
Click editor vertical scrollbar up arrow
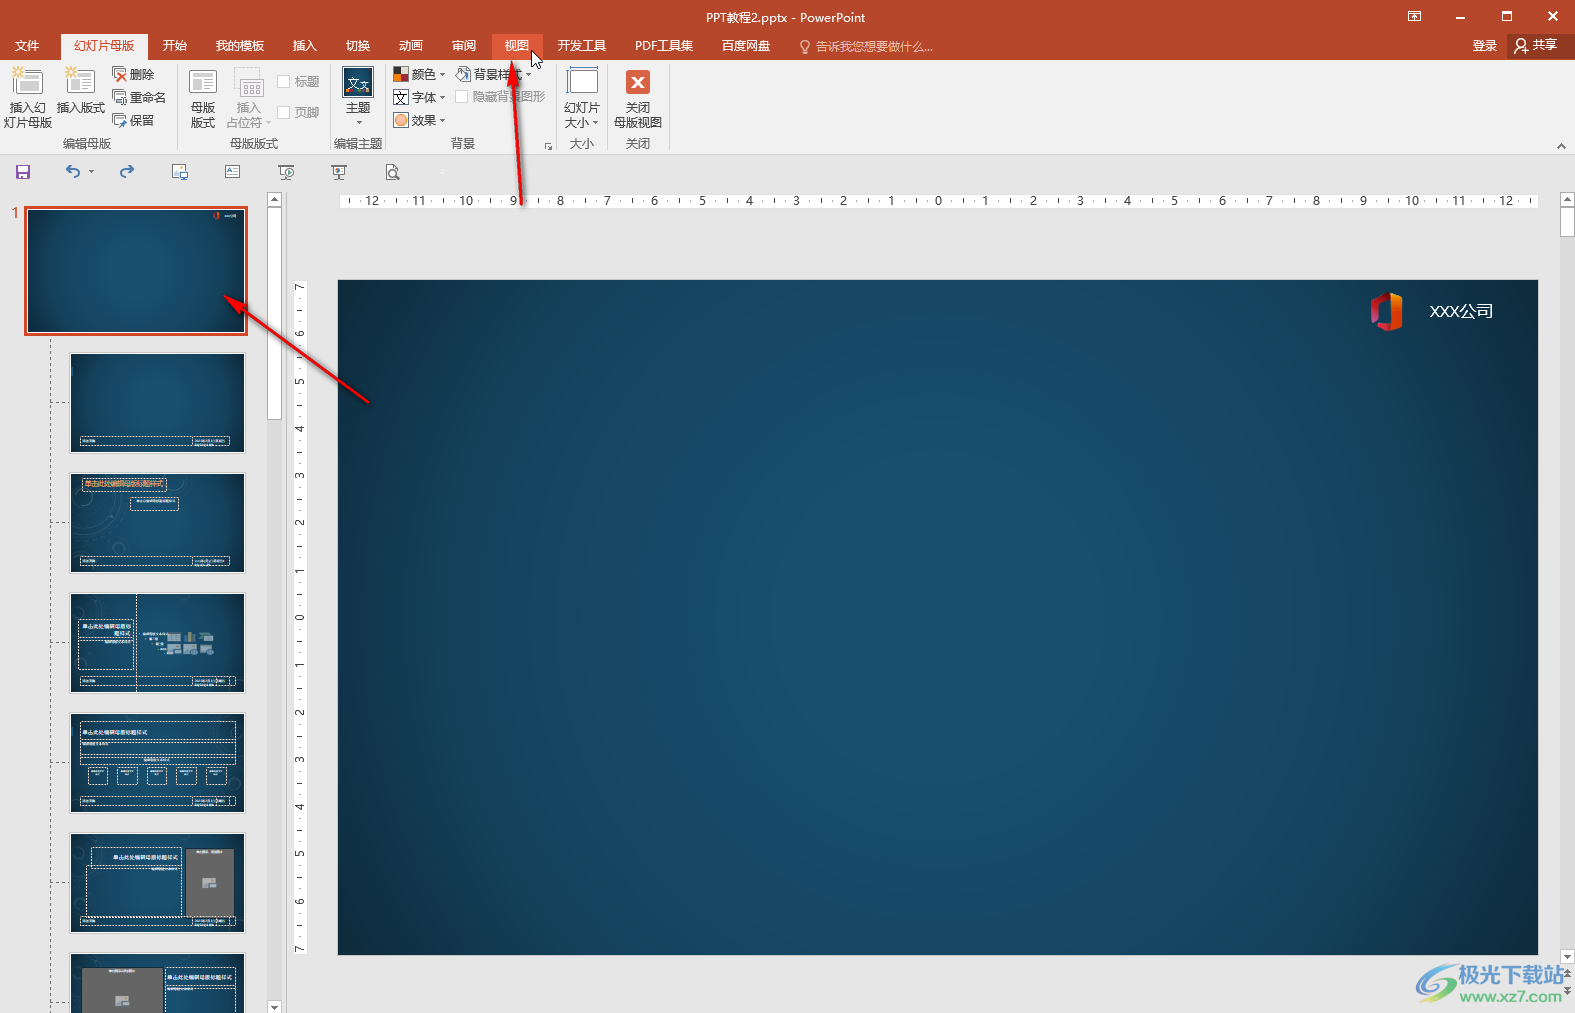[x=1567, y=200]
